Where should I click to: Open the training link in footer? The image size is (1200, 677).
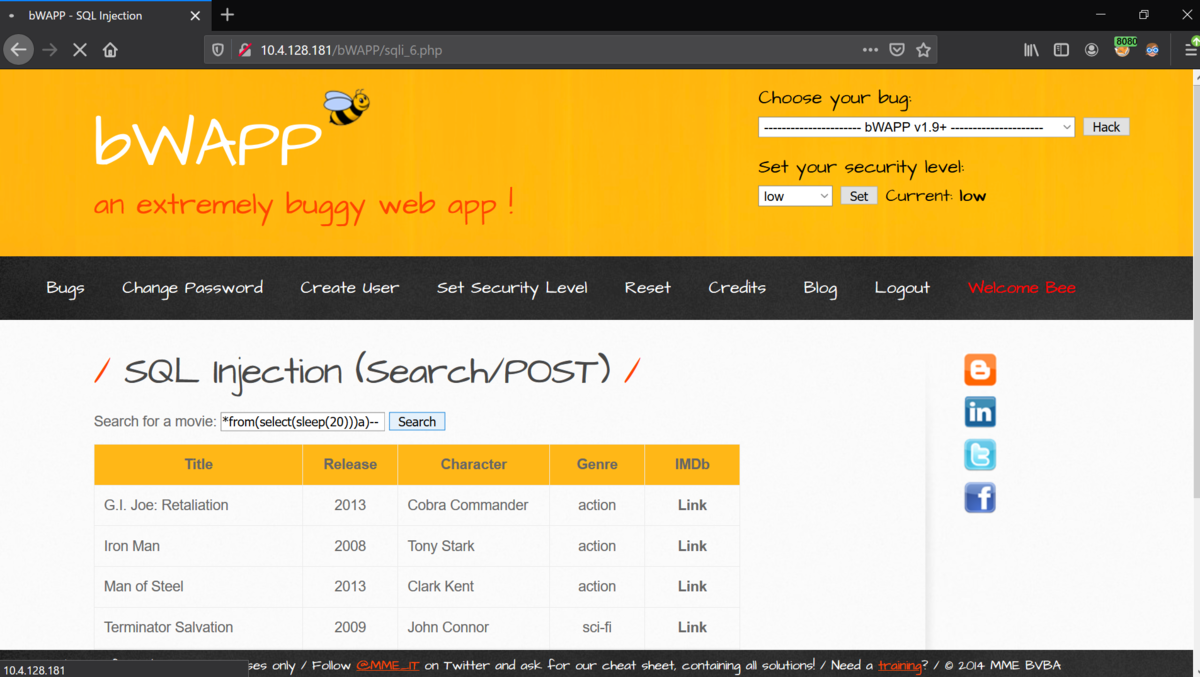point(900,665)
